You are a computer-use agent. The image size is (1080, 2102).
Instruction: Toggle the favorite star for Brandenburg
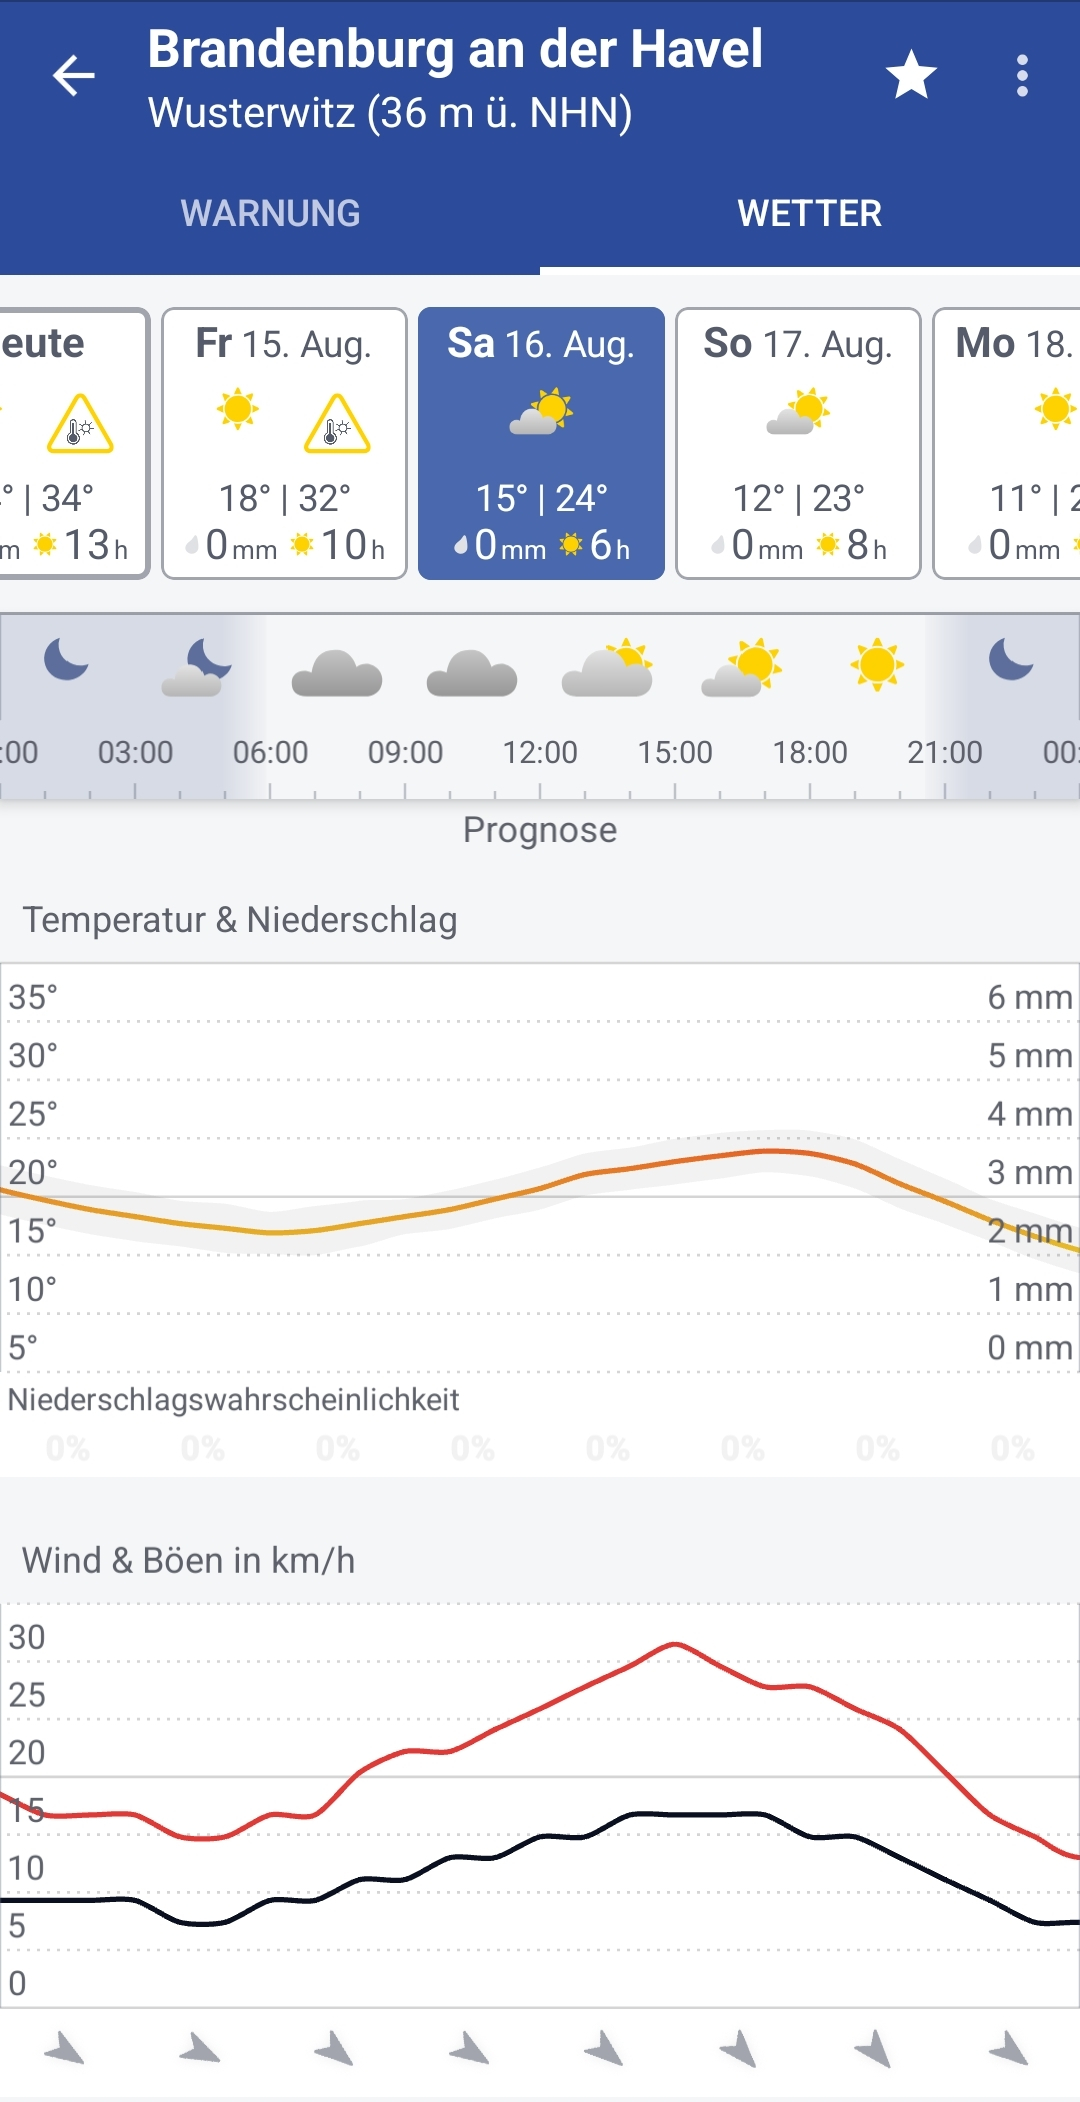pos(911,75)
